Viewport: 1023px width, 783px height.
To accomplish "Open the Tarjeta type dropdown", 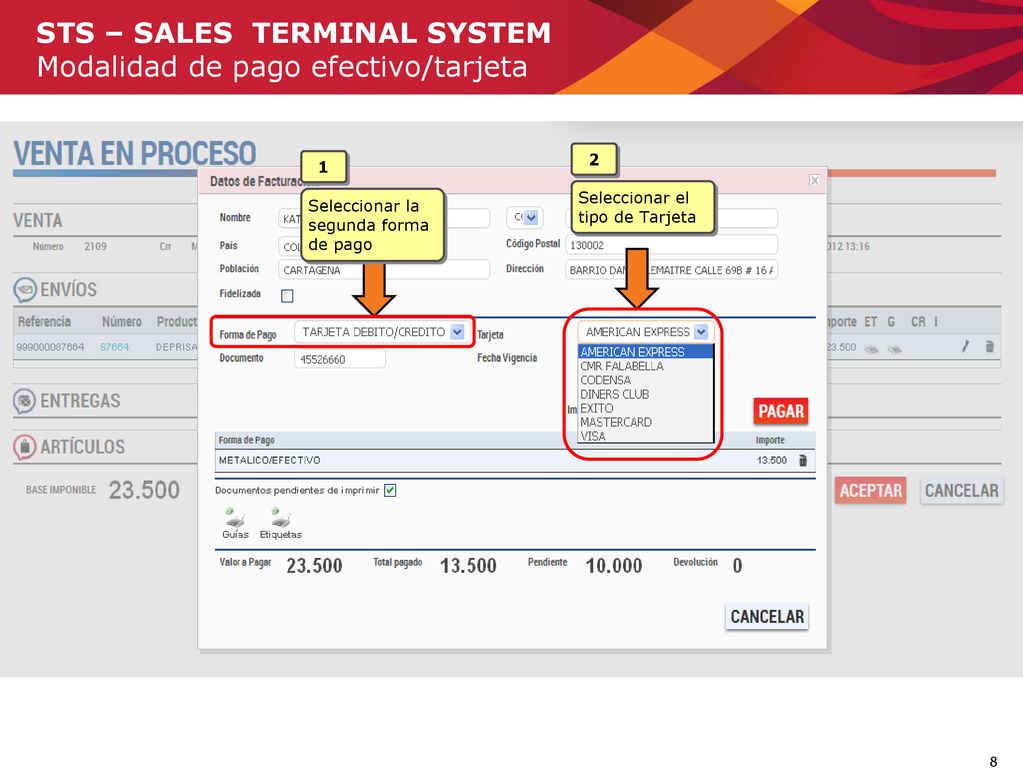I will pyautogui.click(x=701, y=332).
